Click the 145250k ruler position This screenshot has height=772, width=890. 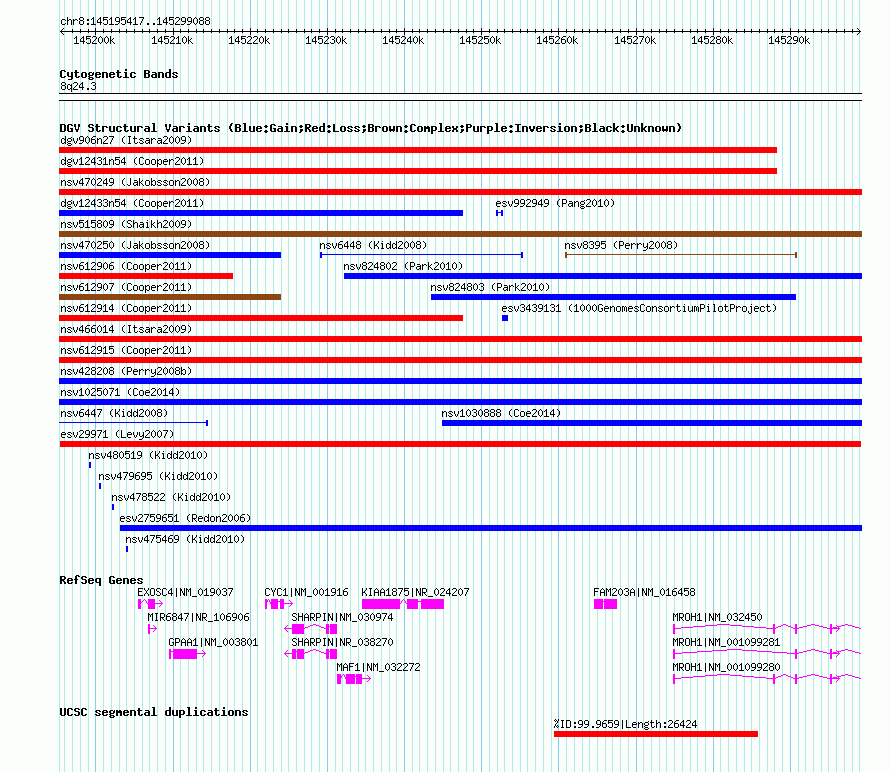coord(480,40)
